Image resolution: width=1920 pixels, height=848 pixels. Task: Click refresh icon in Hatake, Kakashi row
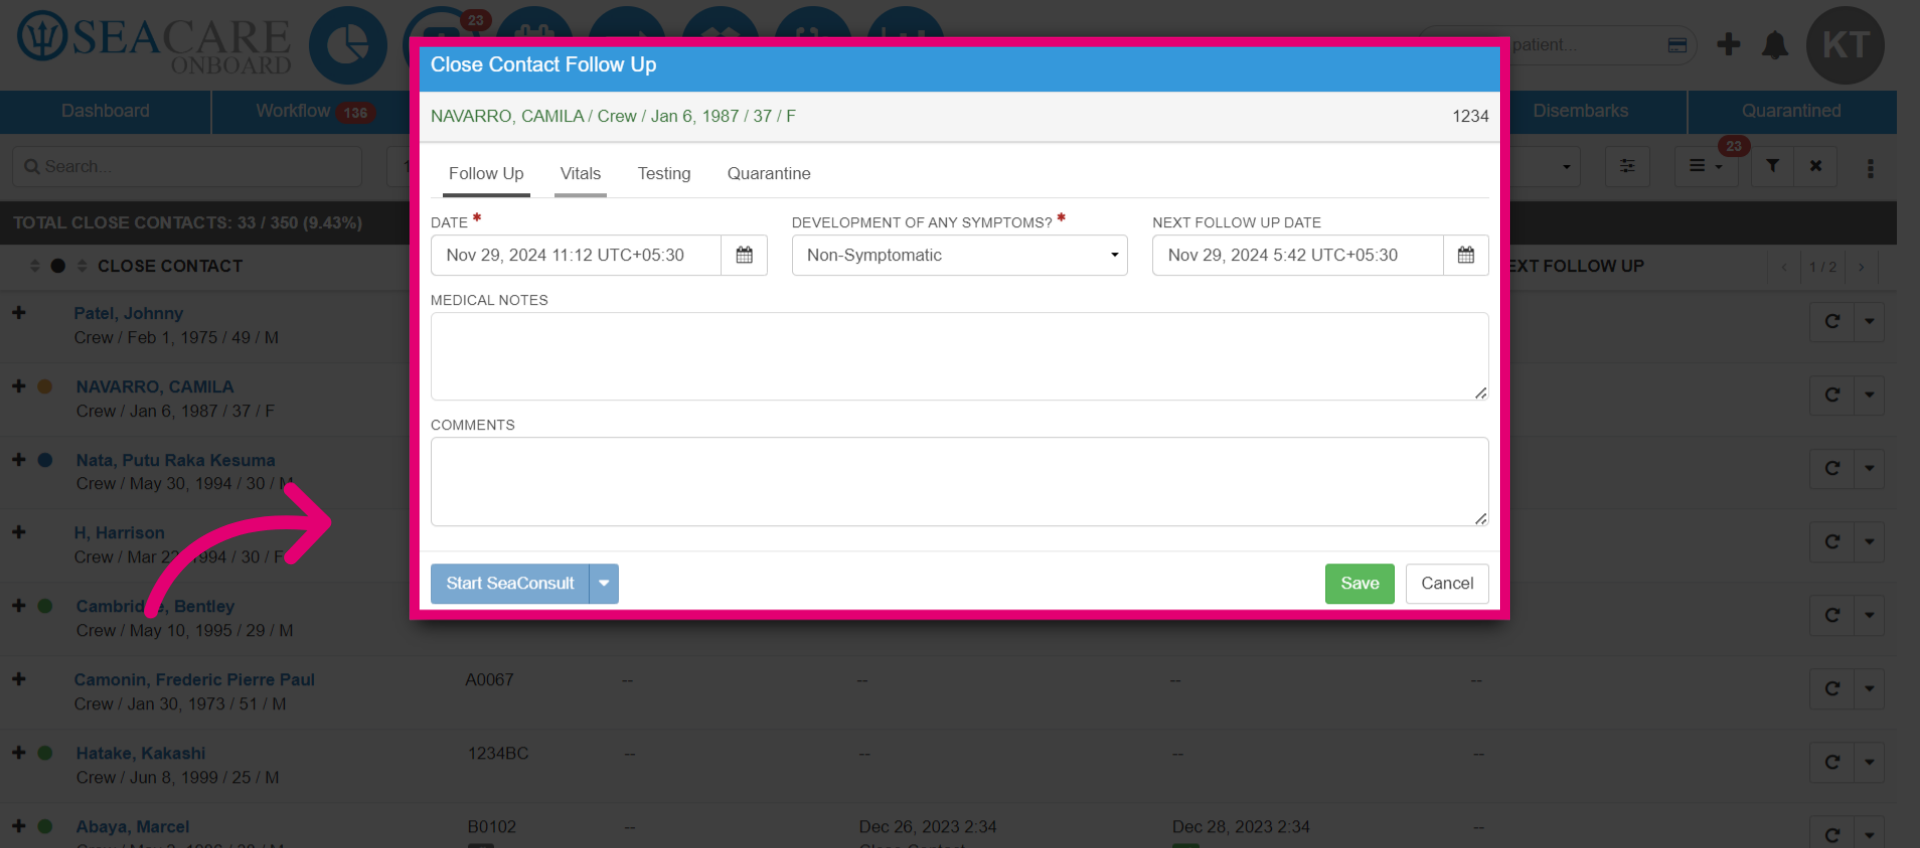(x=1832, y=762)
